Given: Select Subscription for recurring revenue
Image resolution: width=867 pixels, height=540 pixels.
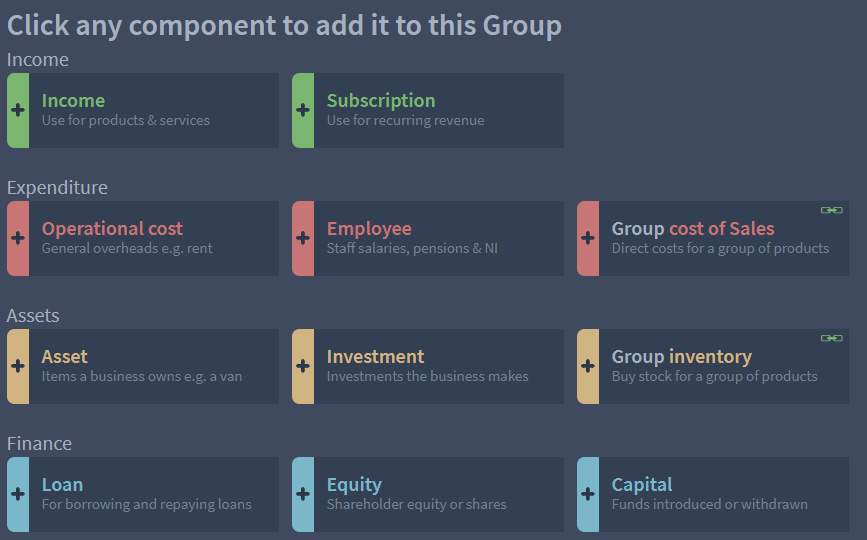Looking at the screenshot, I should point(428,110).
